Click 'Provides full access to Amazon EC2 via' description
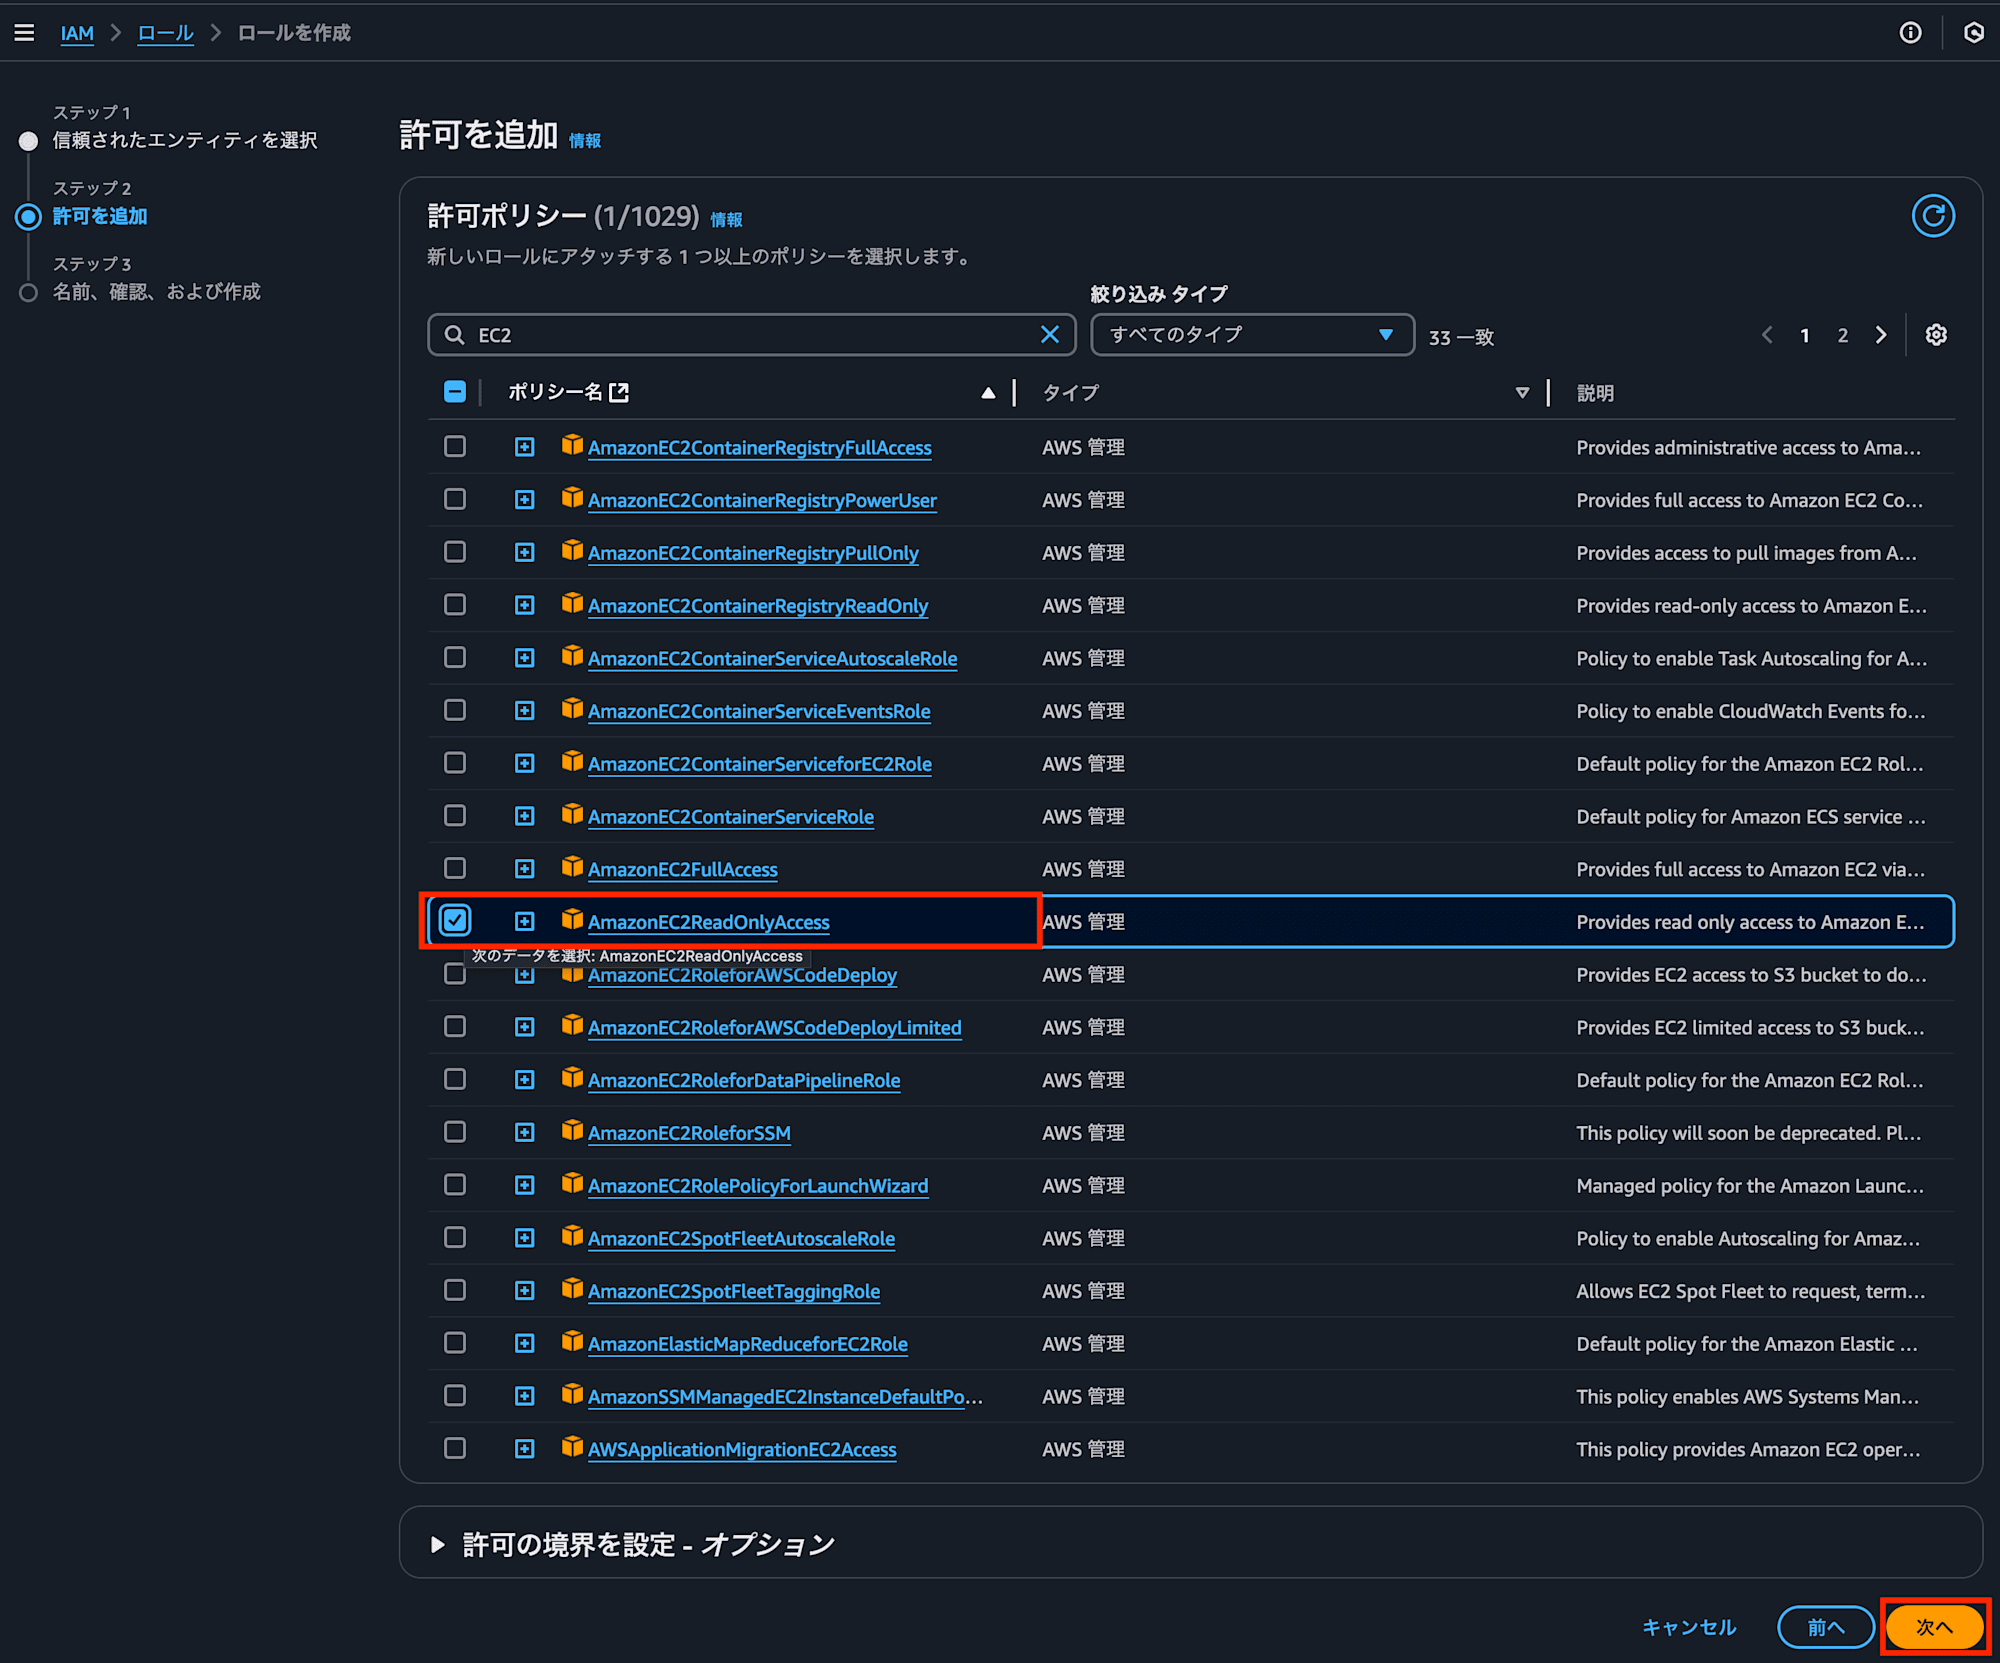 pos(1750,869)
